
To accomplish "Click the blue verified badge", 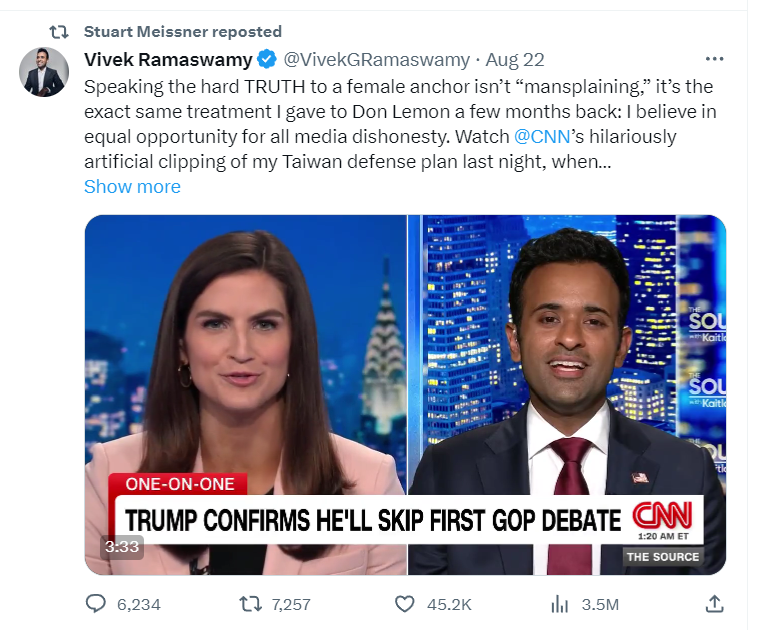I will [267, 60].
